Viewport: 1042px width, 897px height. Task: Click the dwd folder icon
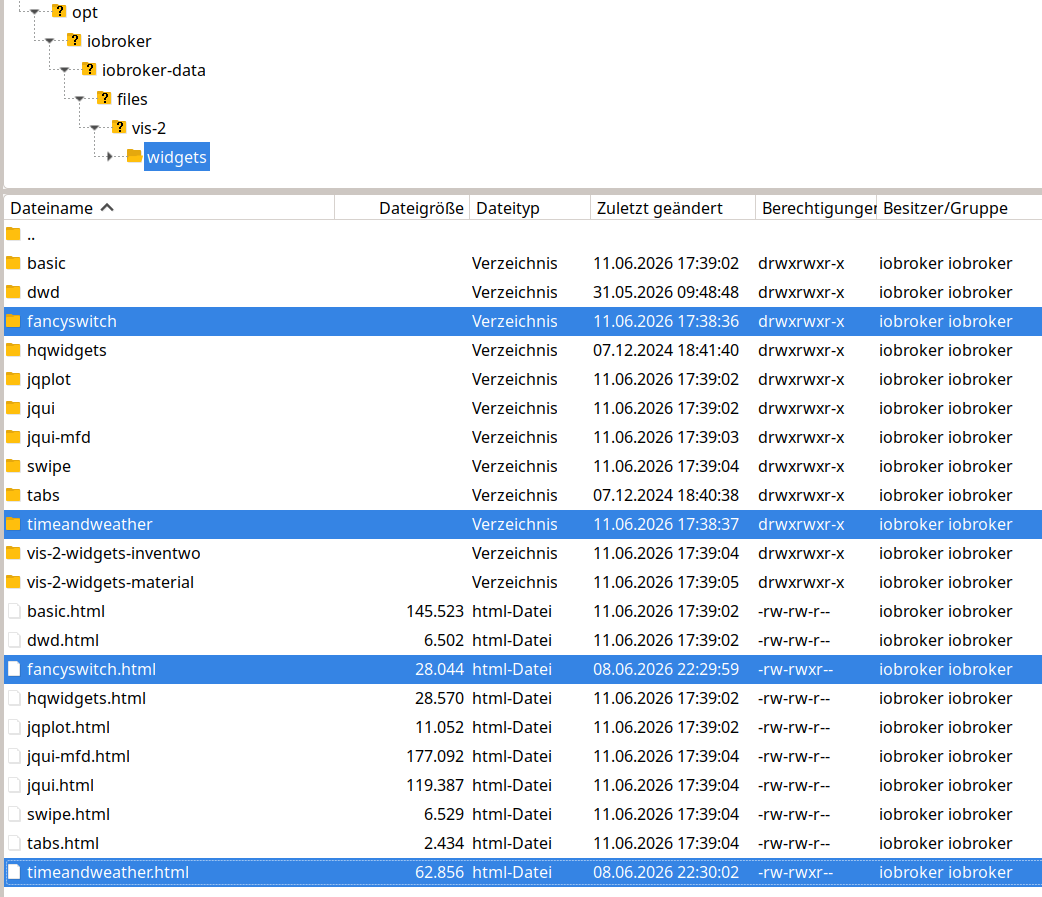tap(13, 292)
